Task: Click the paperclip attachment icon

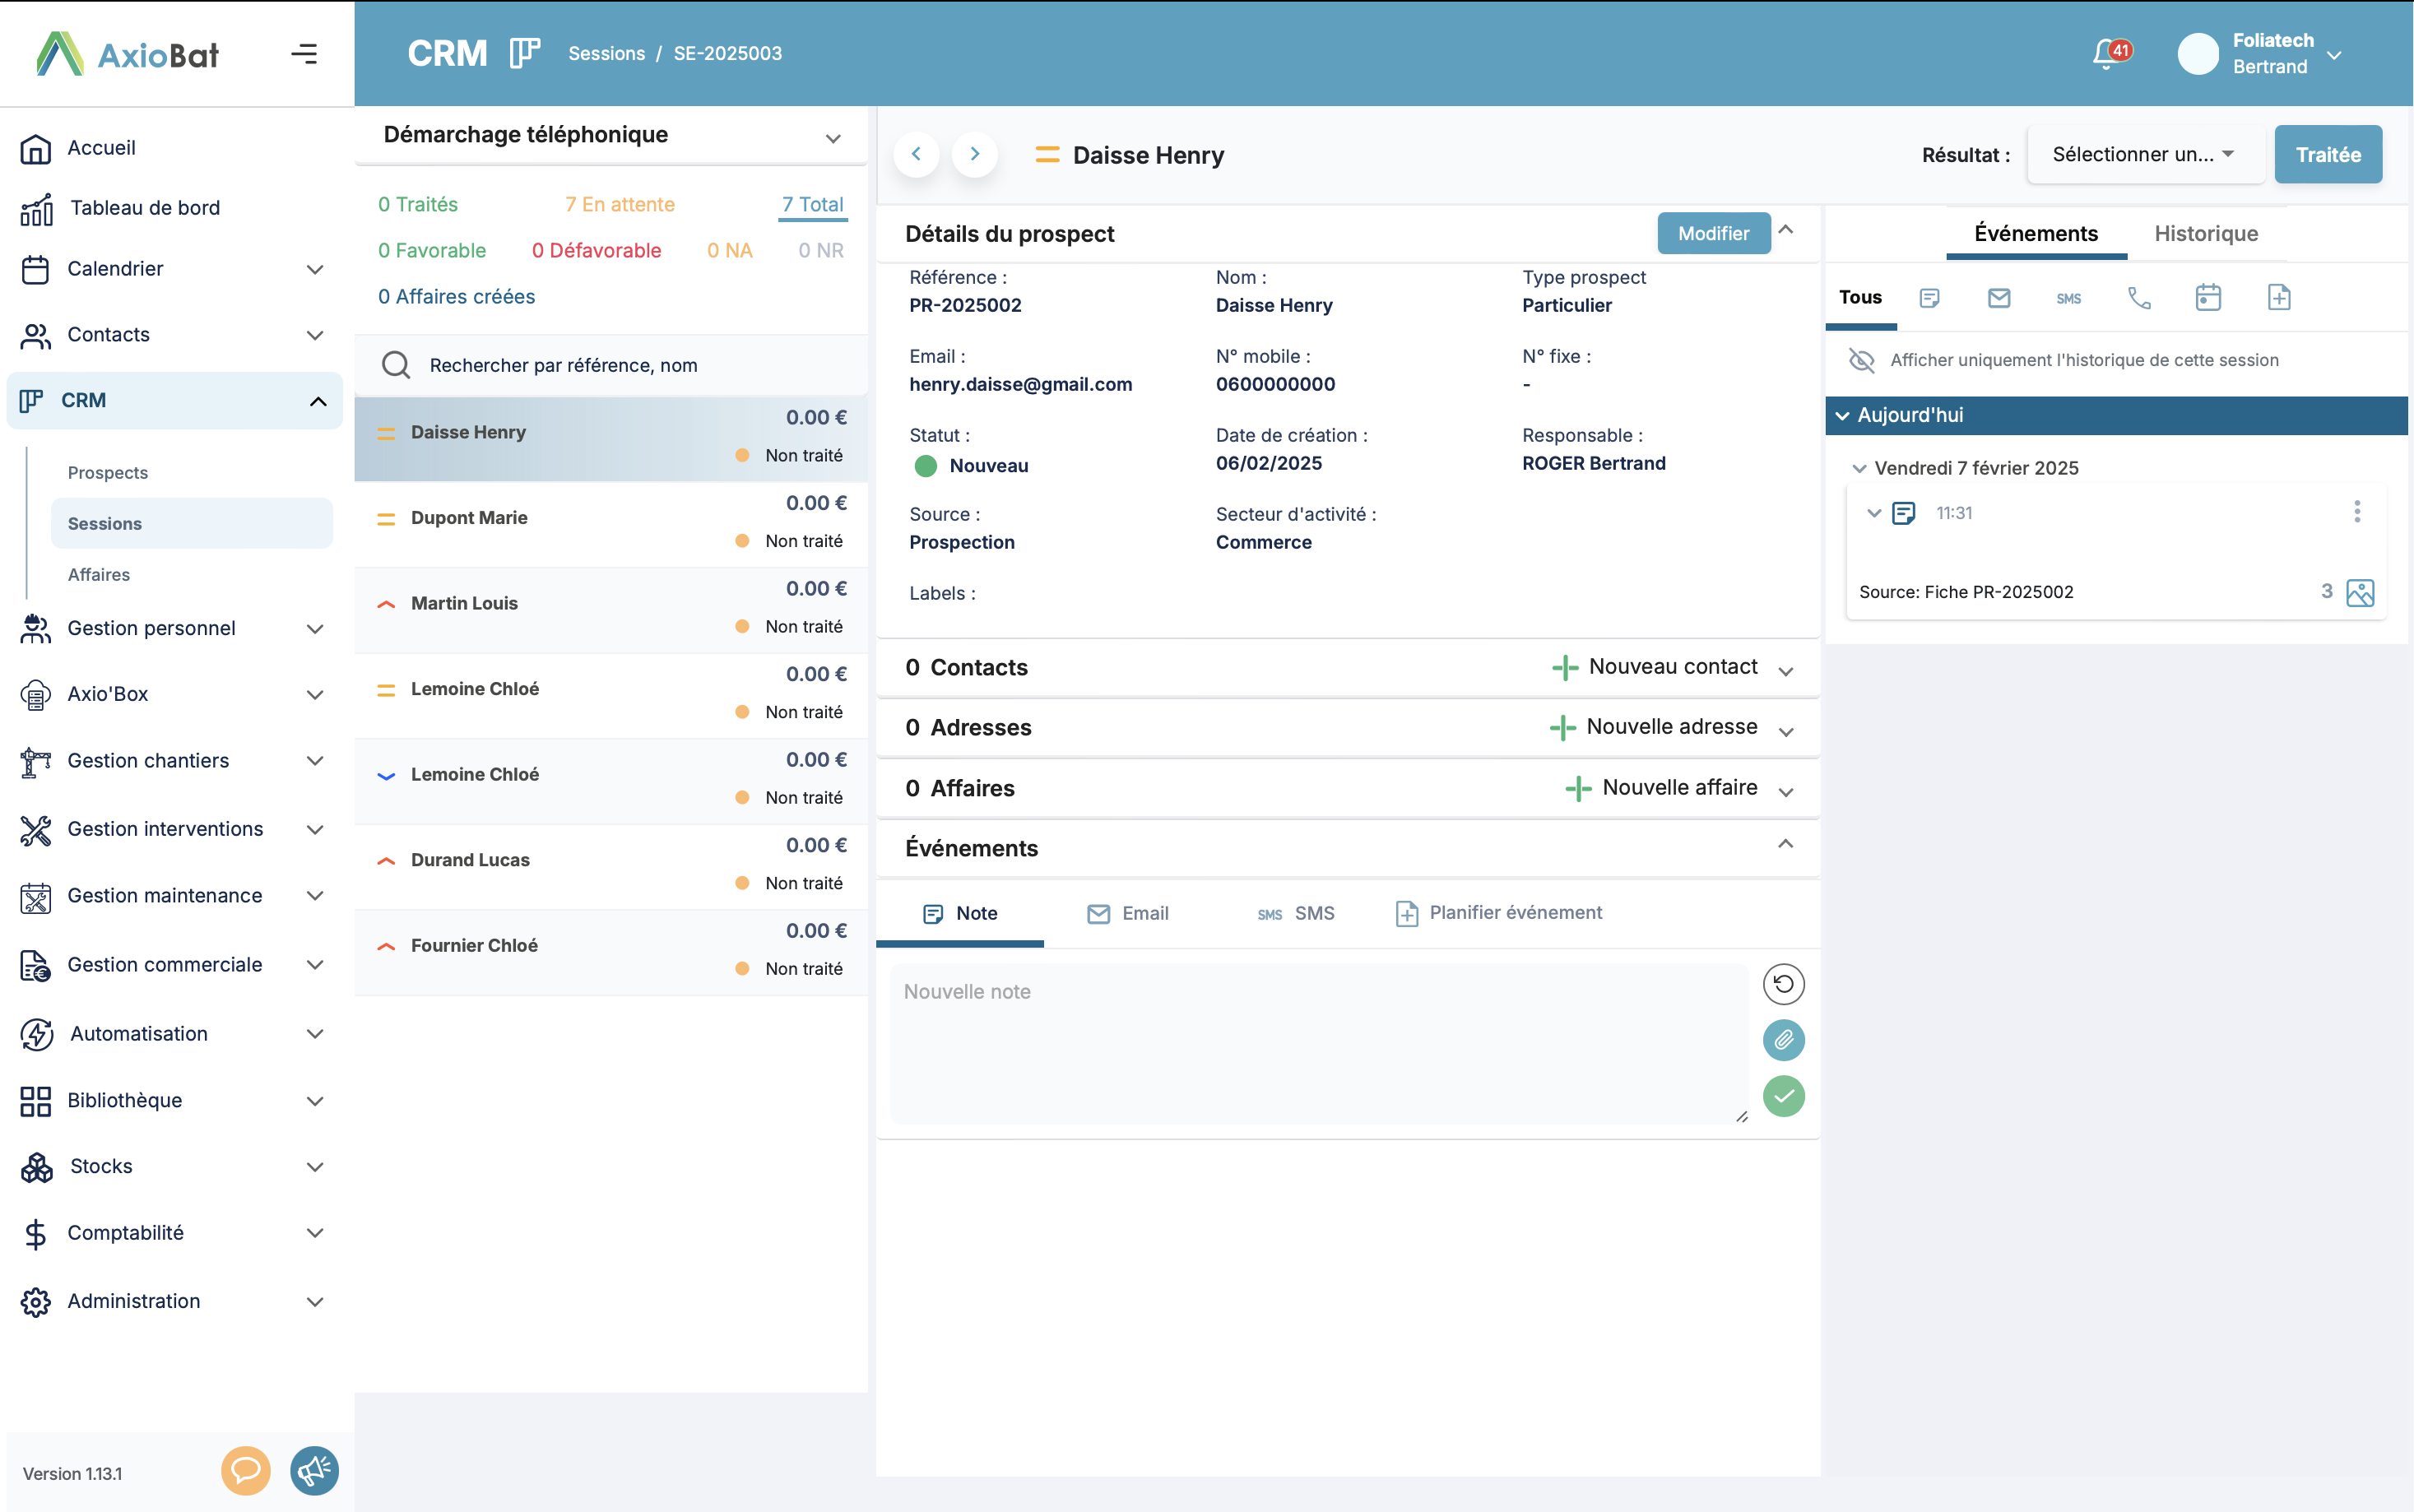Action: [1783, 1040]
